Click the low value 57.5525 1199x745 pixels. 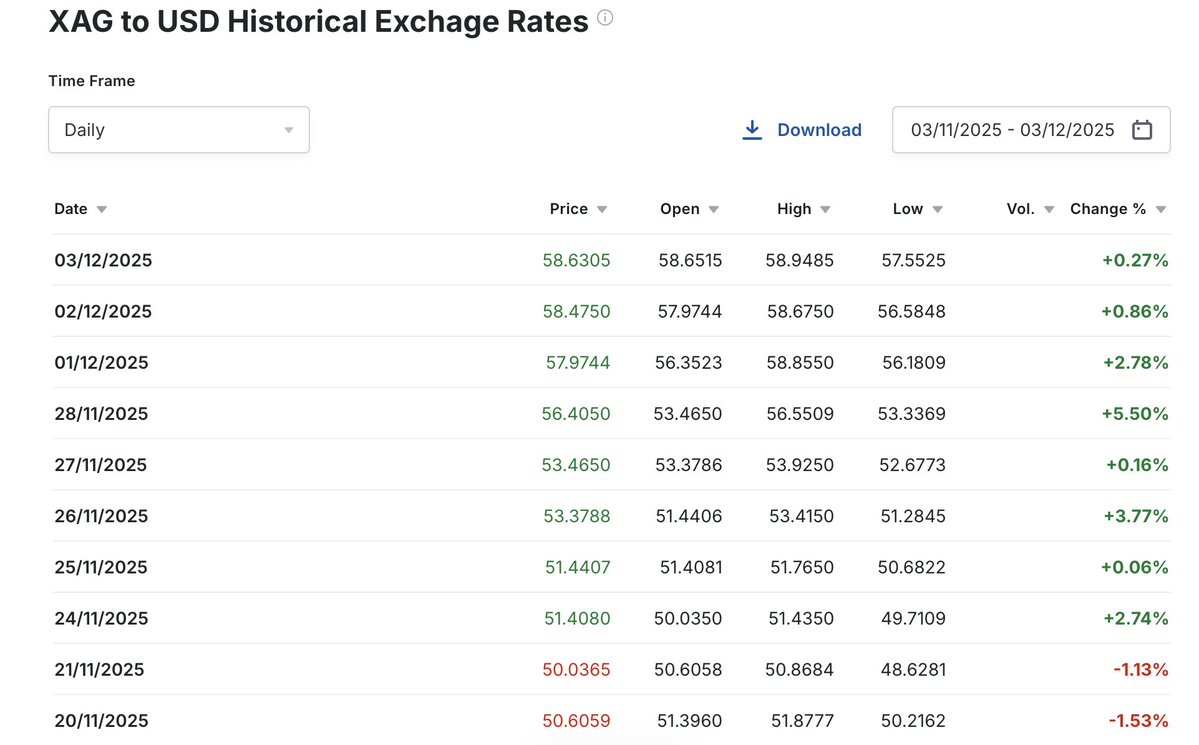point(914,260)
